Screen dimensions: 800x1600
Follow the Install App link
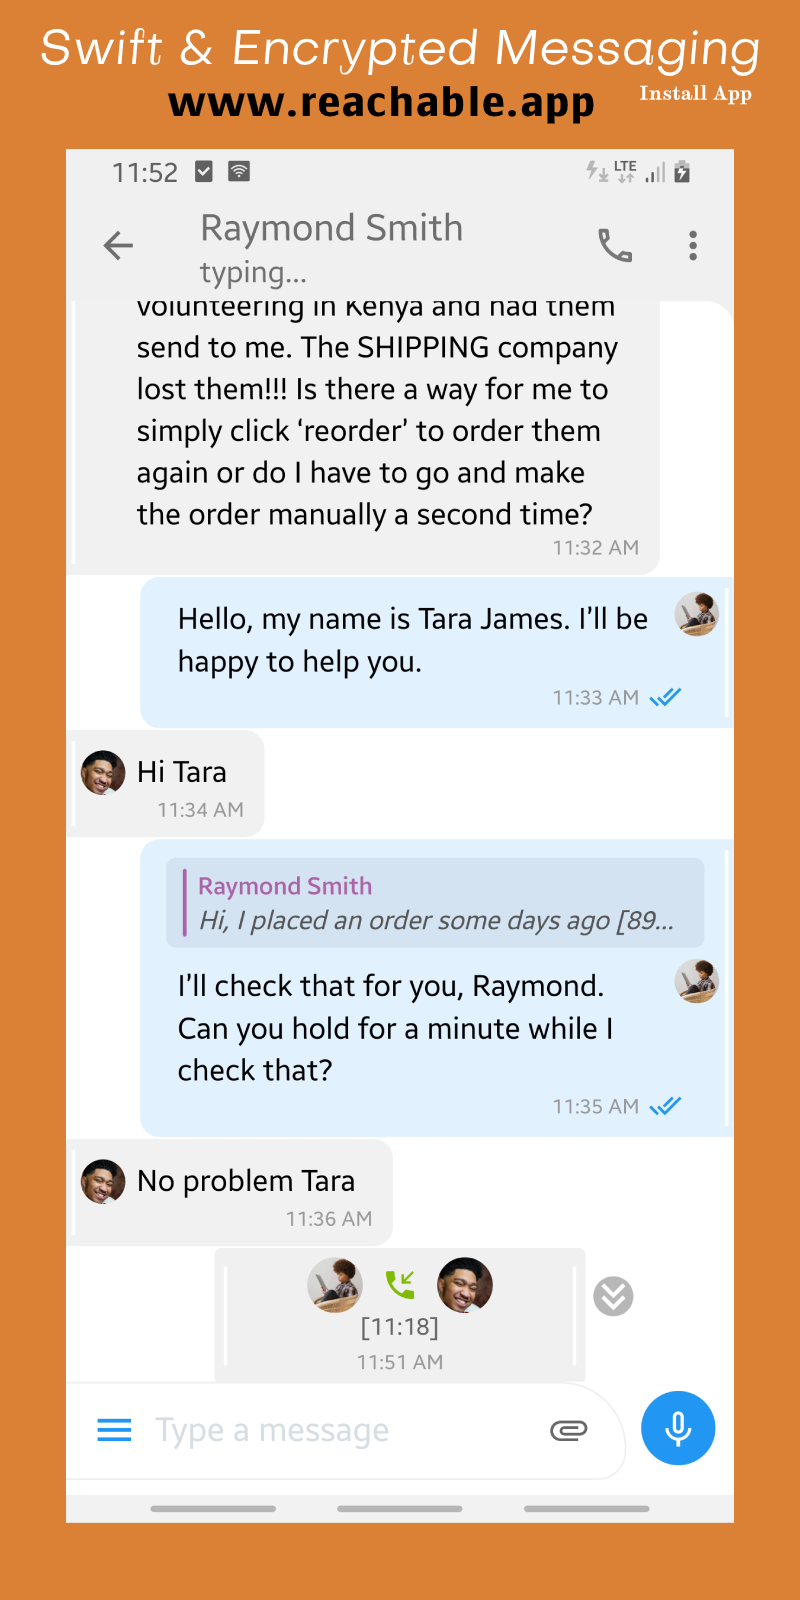tap(695, 93)
